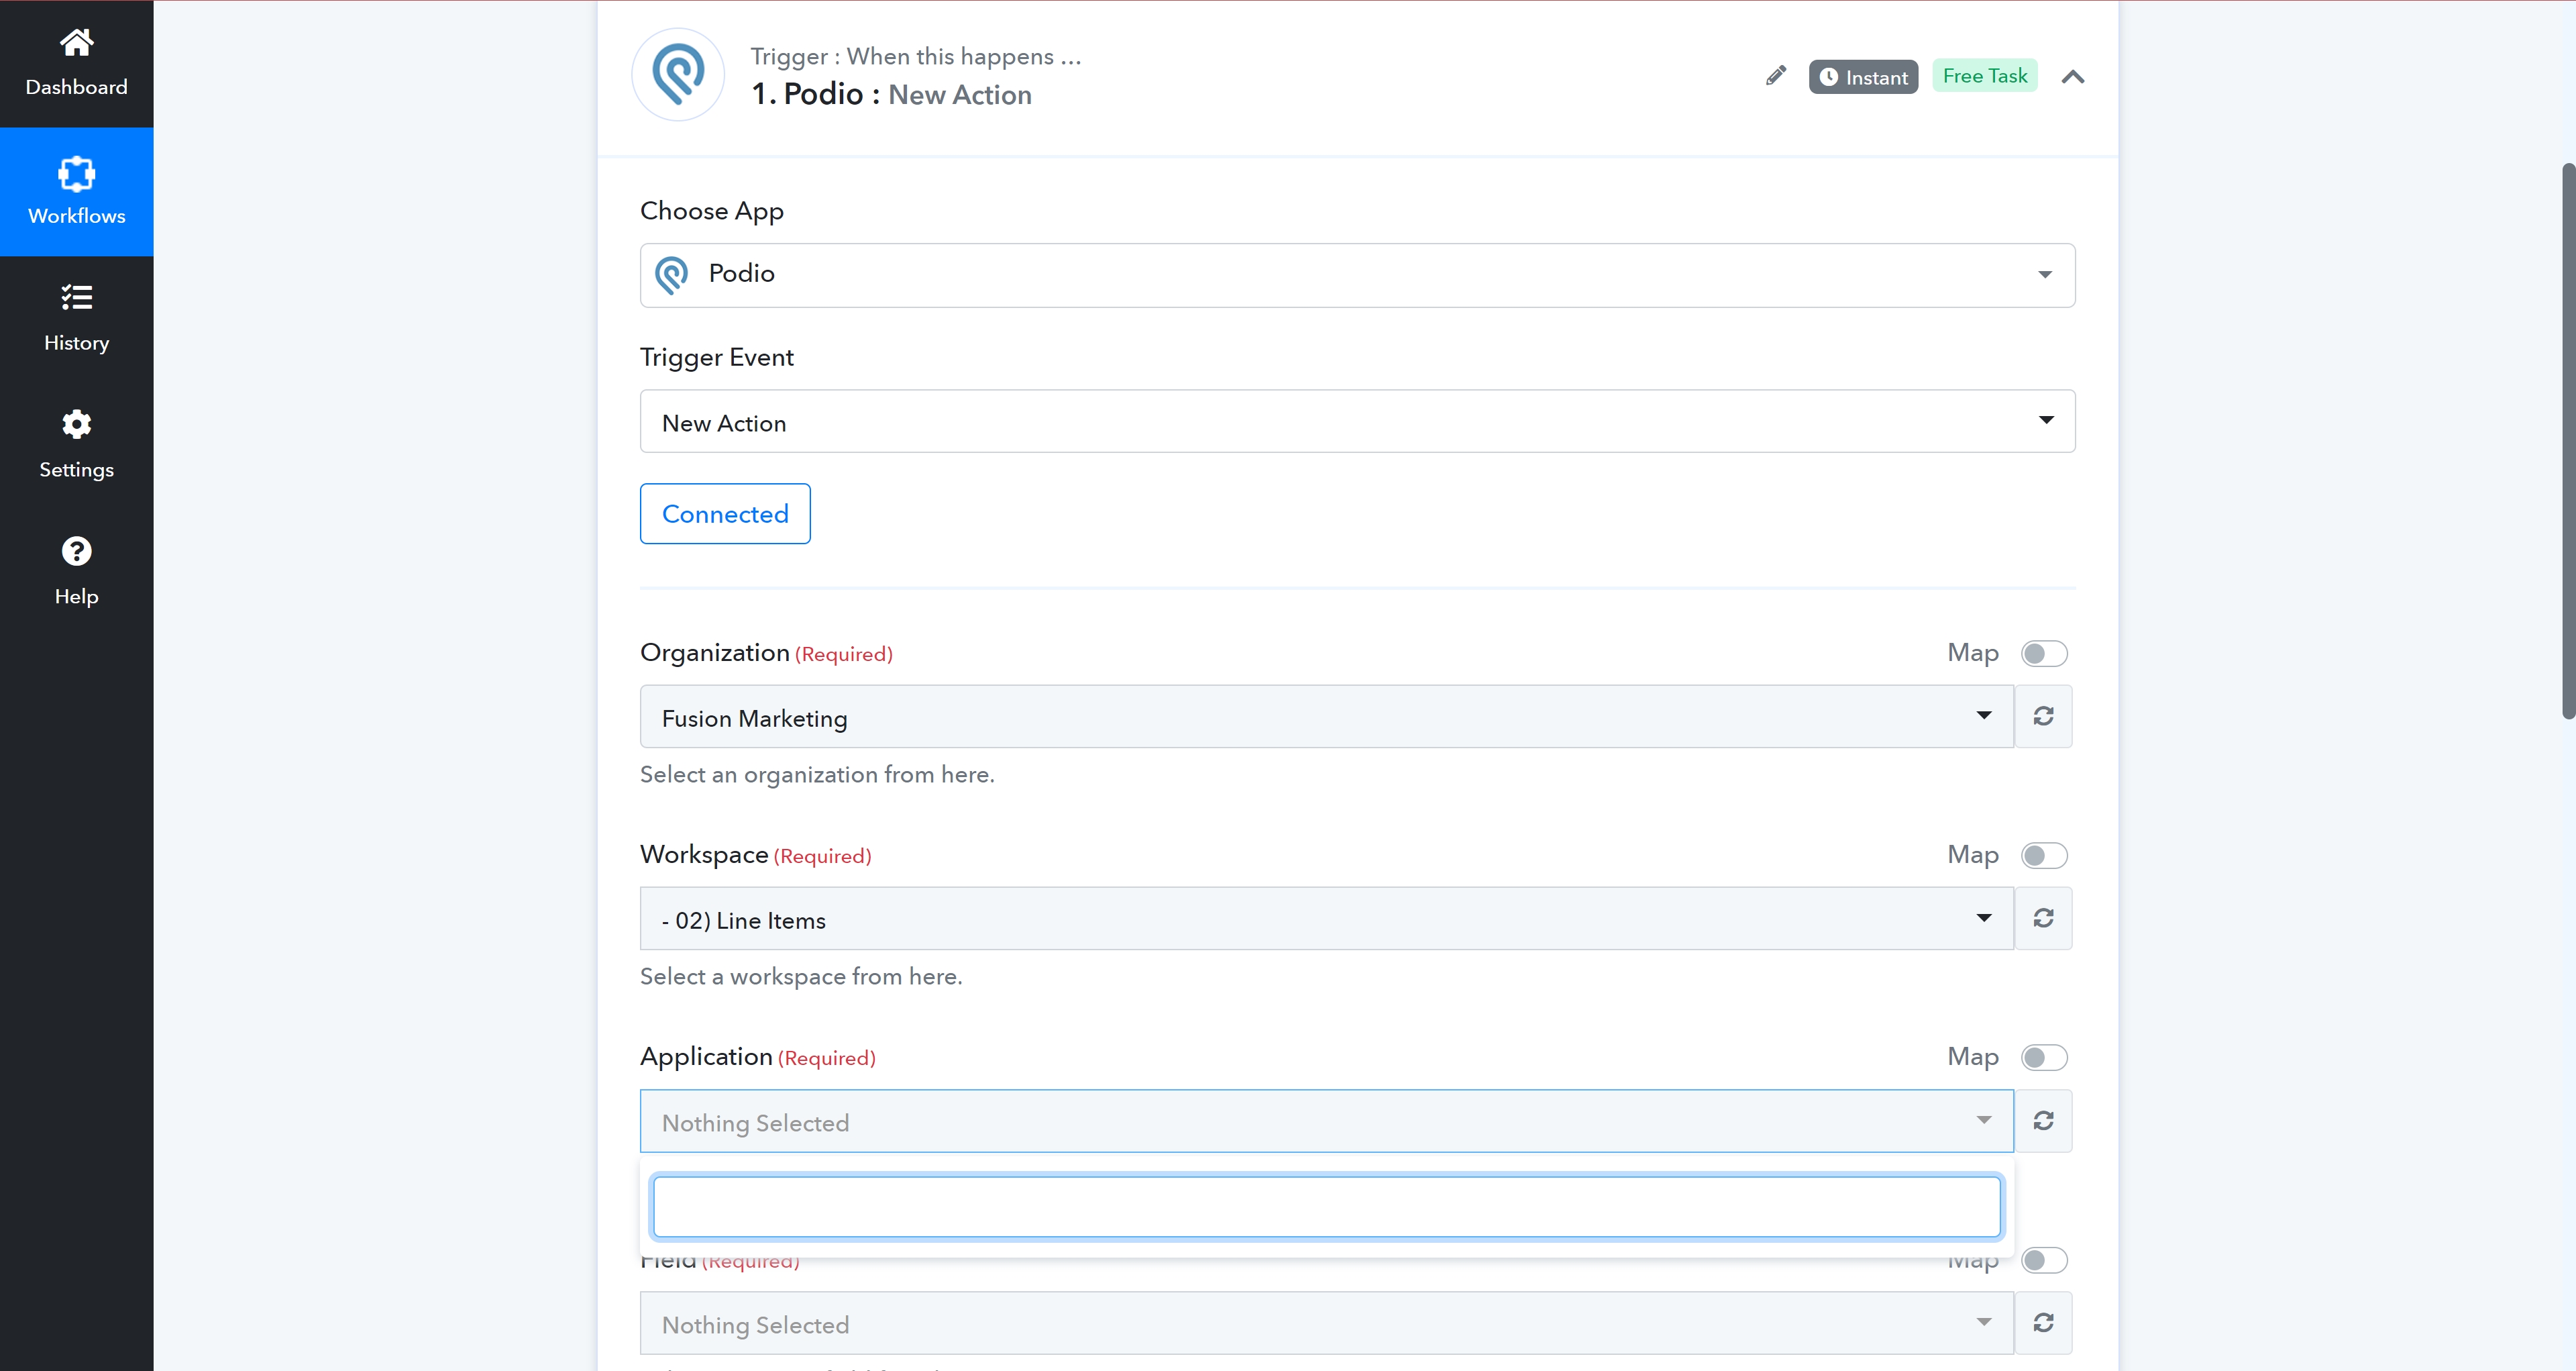This screenshot has width=2576, height=1371.
Task: Click the page vertical scrollbar
Action: (2568, 440)
